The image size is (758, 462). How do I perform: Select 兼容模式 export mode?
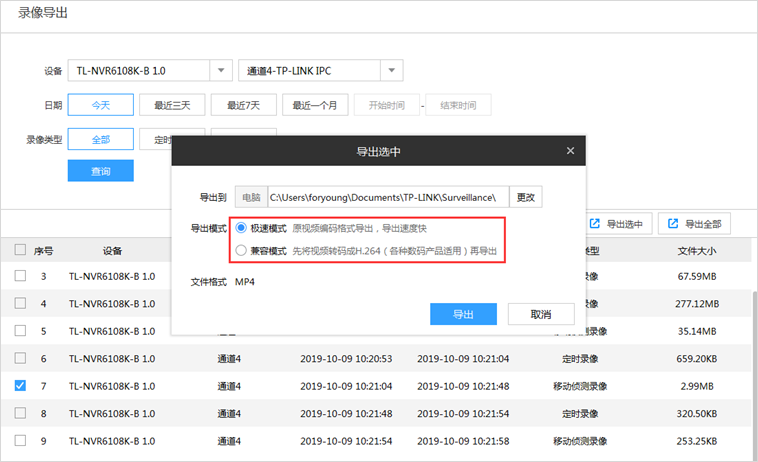pyautogui.click(x=241, y=250)
